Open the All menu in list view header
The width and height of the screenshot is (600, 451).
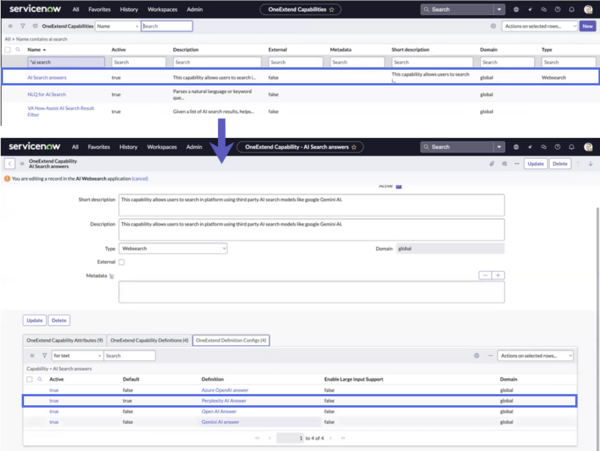(76, 9)
